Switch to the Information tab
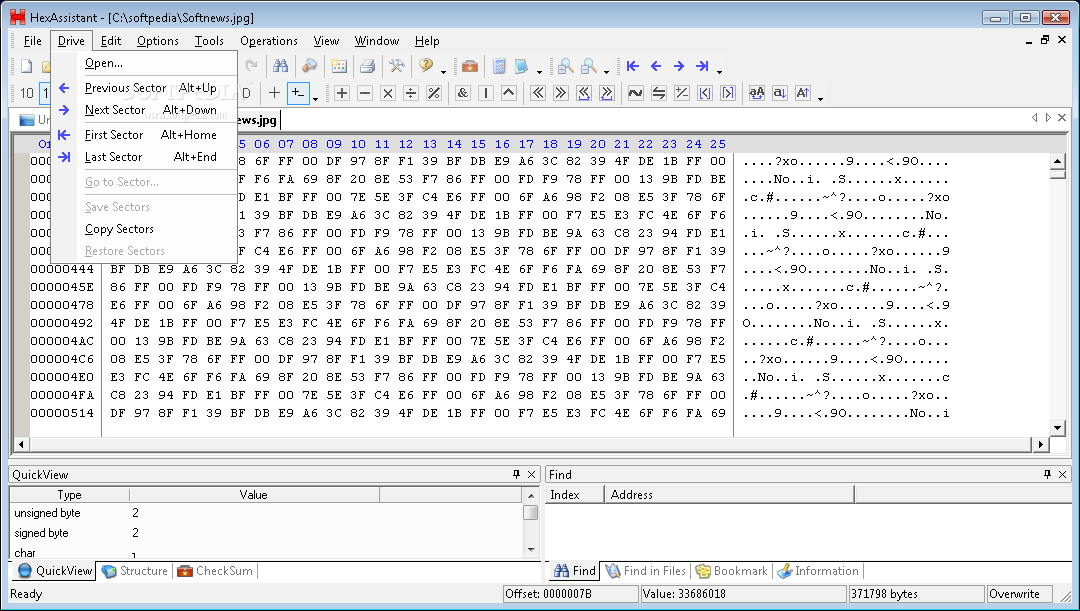This screenshot has width=1080, height=611. [x=818, y=571]
